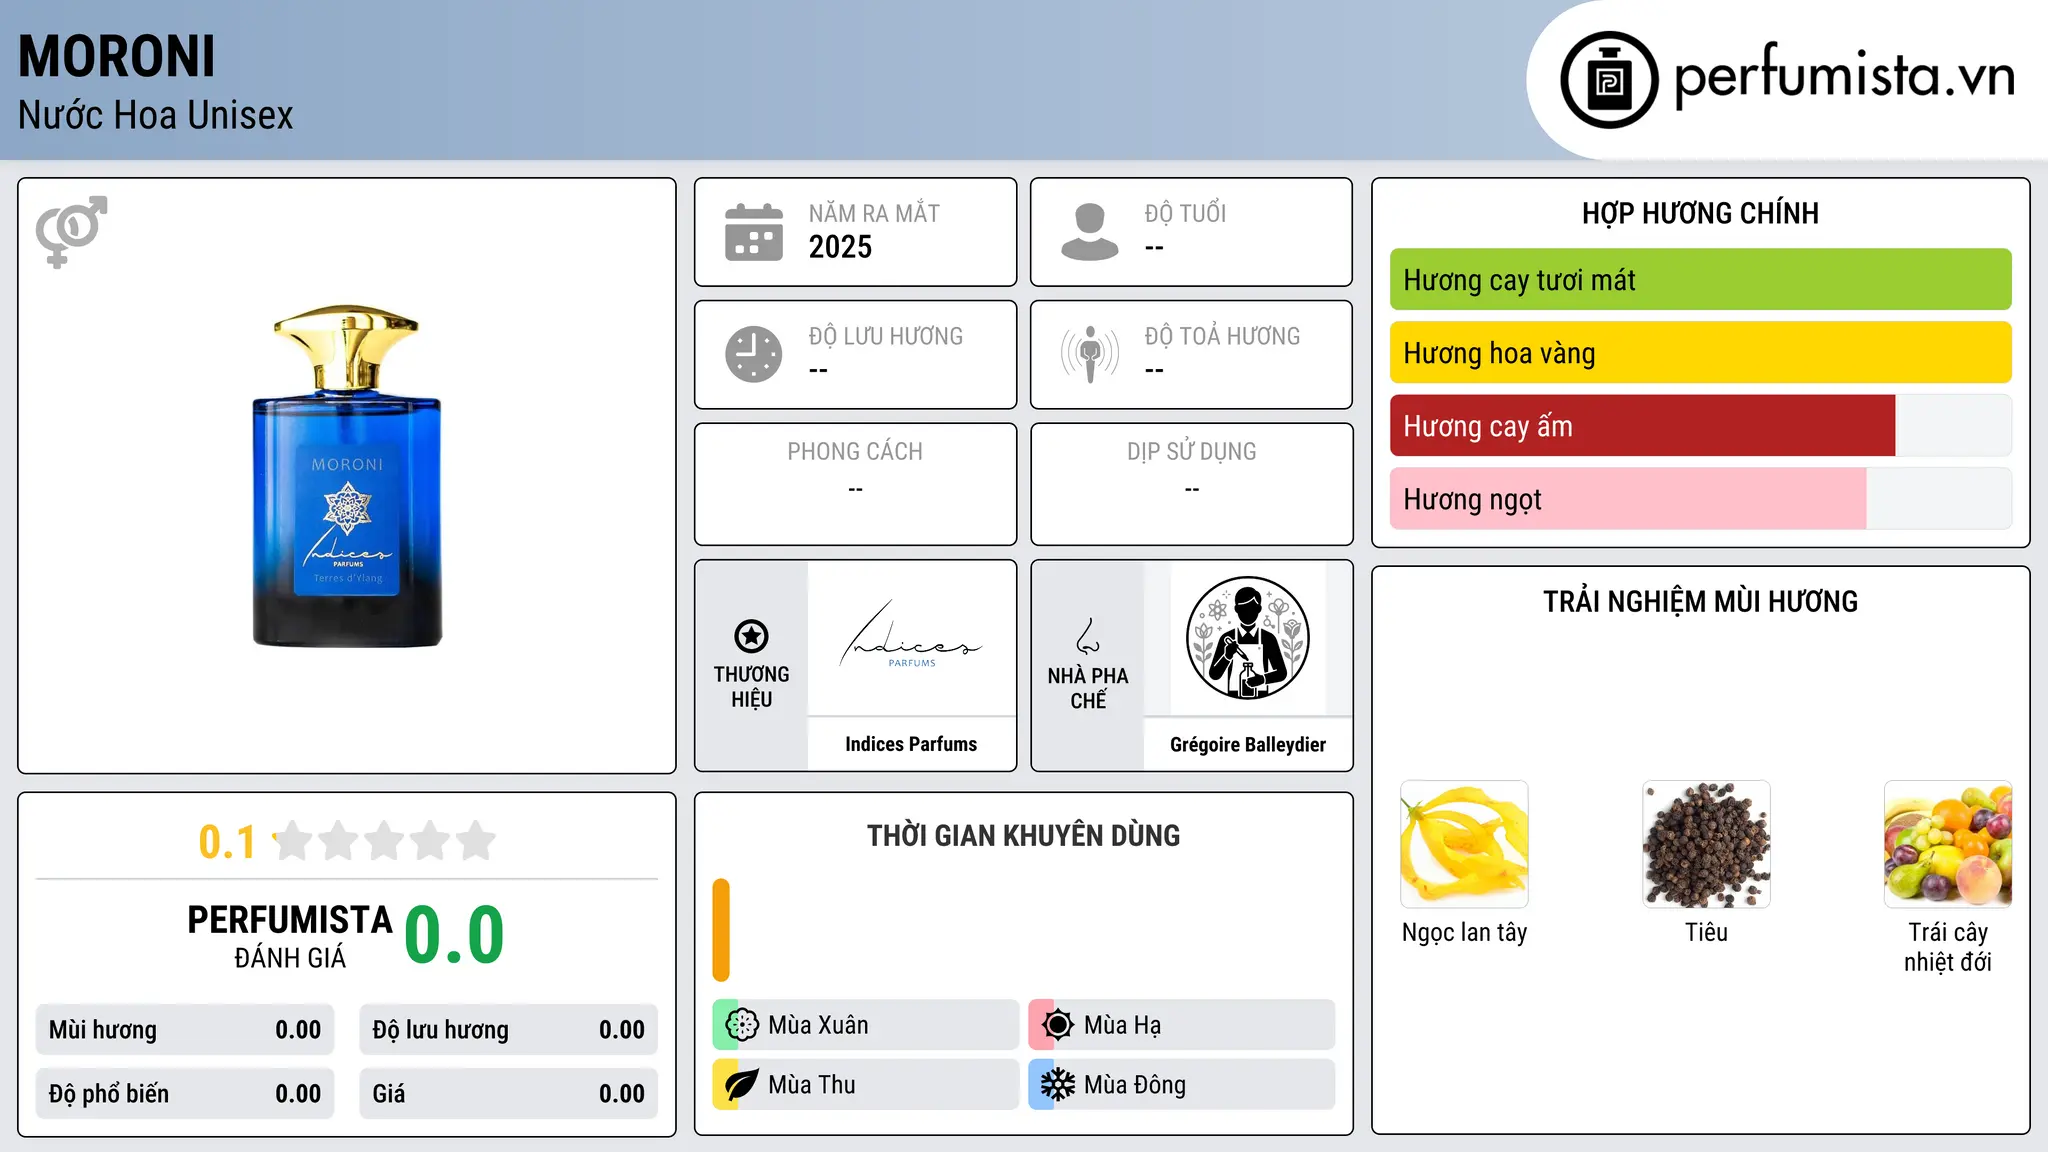Click the Phong cách card
The image size is (2048, 1152).
tap(855, 484)
